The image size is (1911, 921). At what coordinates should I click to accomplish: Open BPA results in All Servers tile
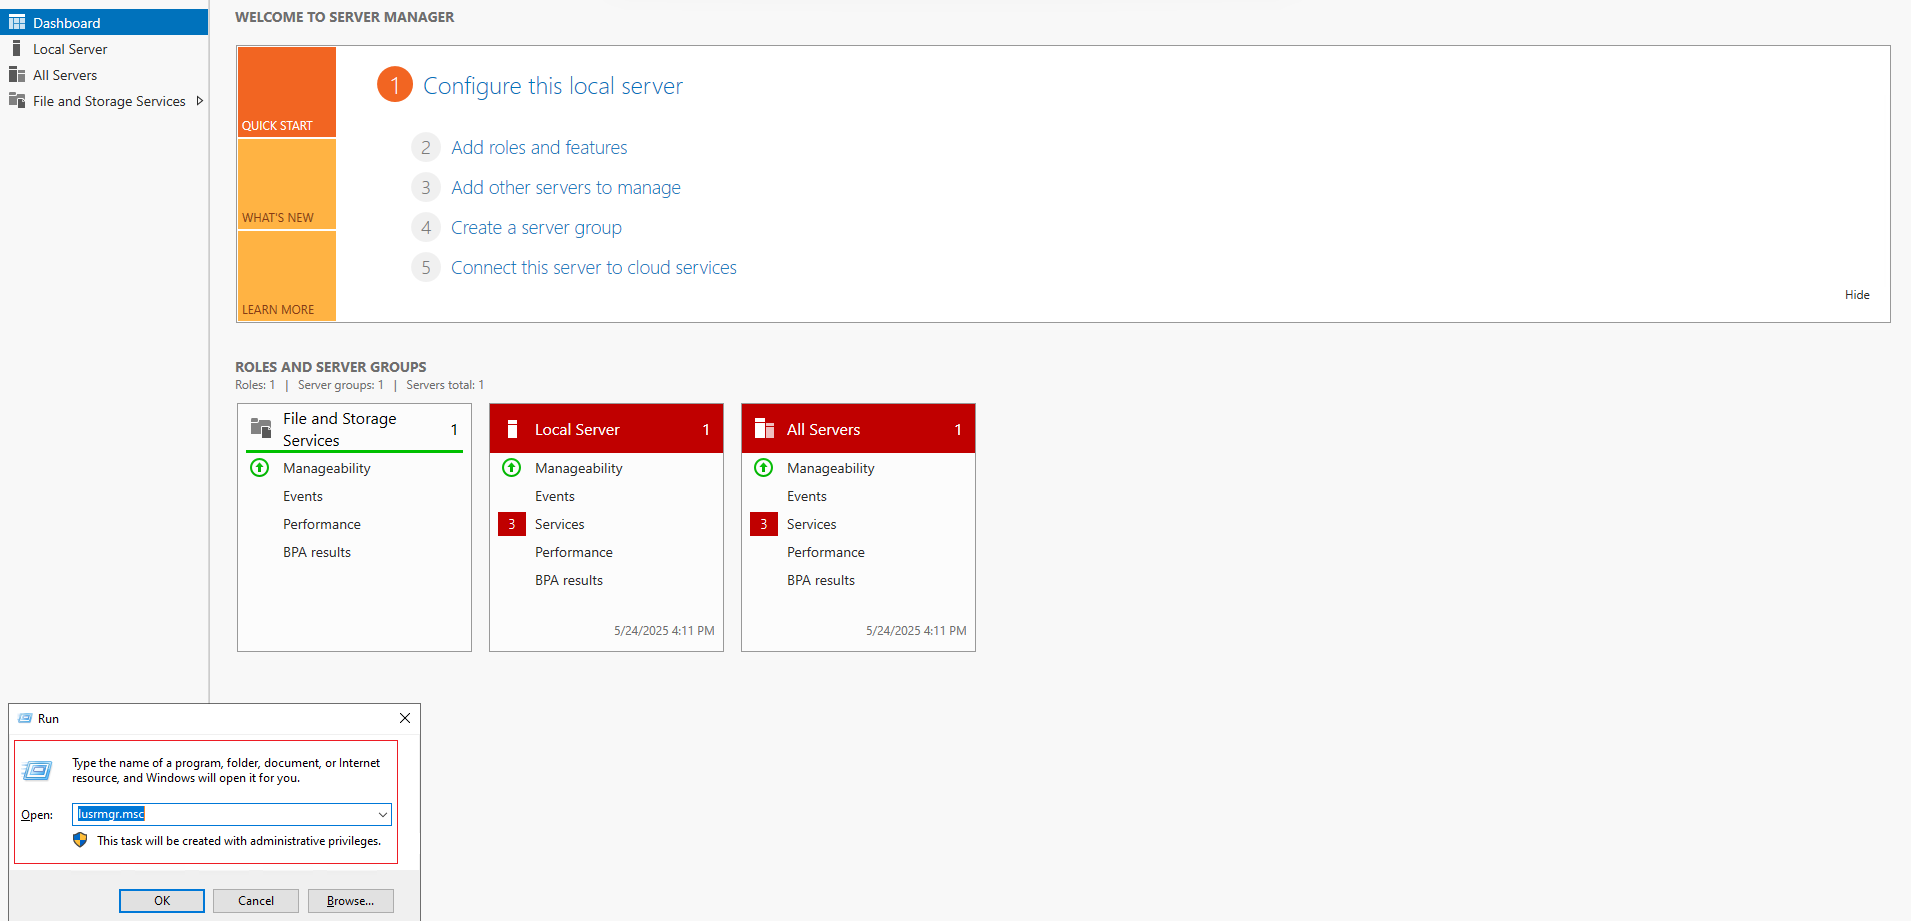point(821,580)
